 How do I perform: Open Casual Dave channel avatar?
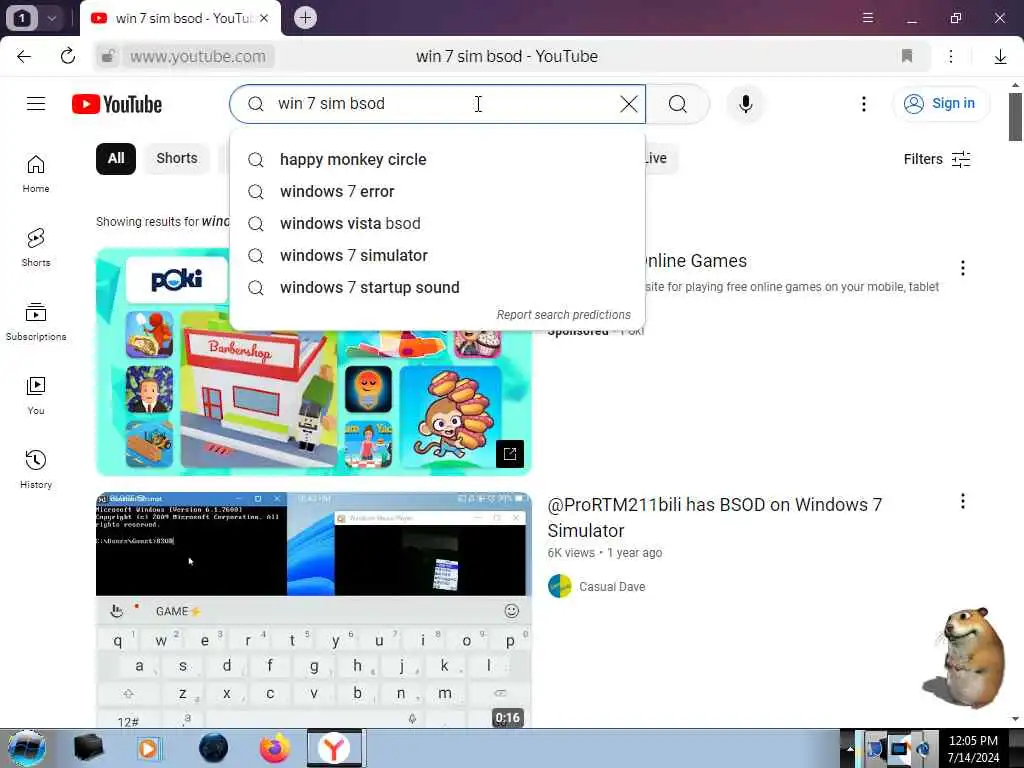[x=560, y=586]
